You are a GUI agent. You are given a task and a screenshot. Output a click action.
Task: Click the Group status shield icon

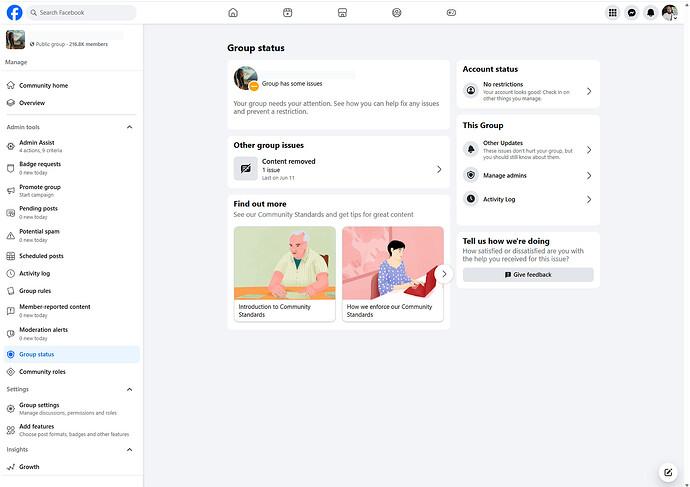click(11, 354)
